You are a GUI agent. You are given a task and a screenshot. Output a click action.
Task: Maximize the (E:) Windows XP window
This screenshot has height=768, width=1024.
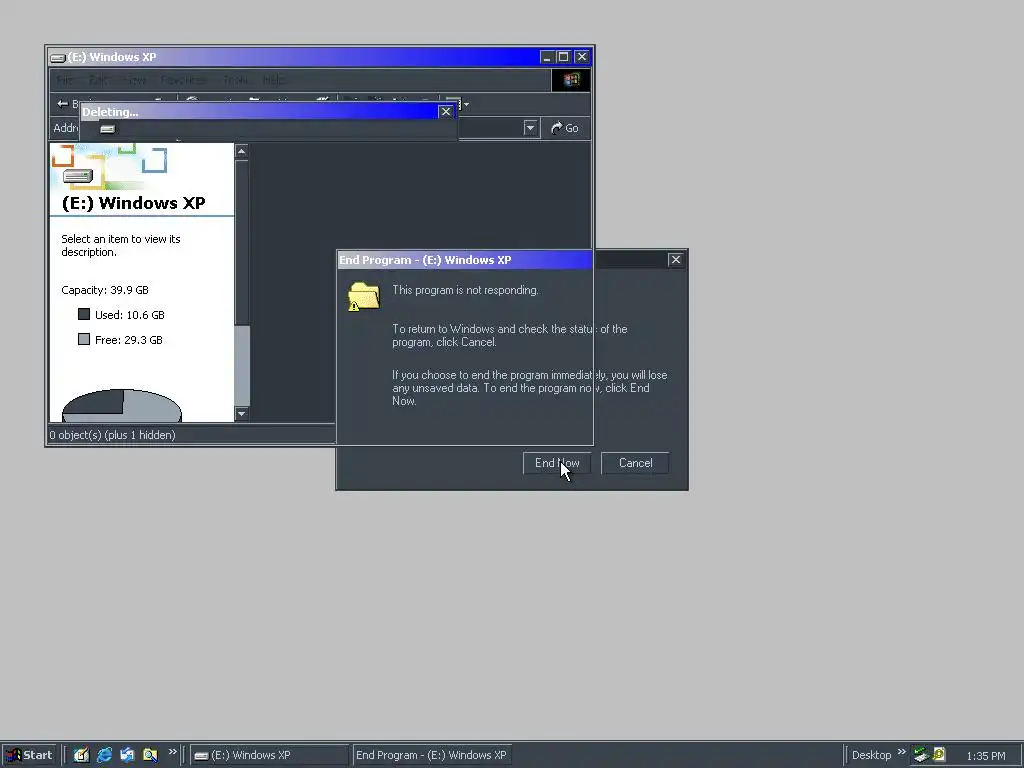(564, 57)
